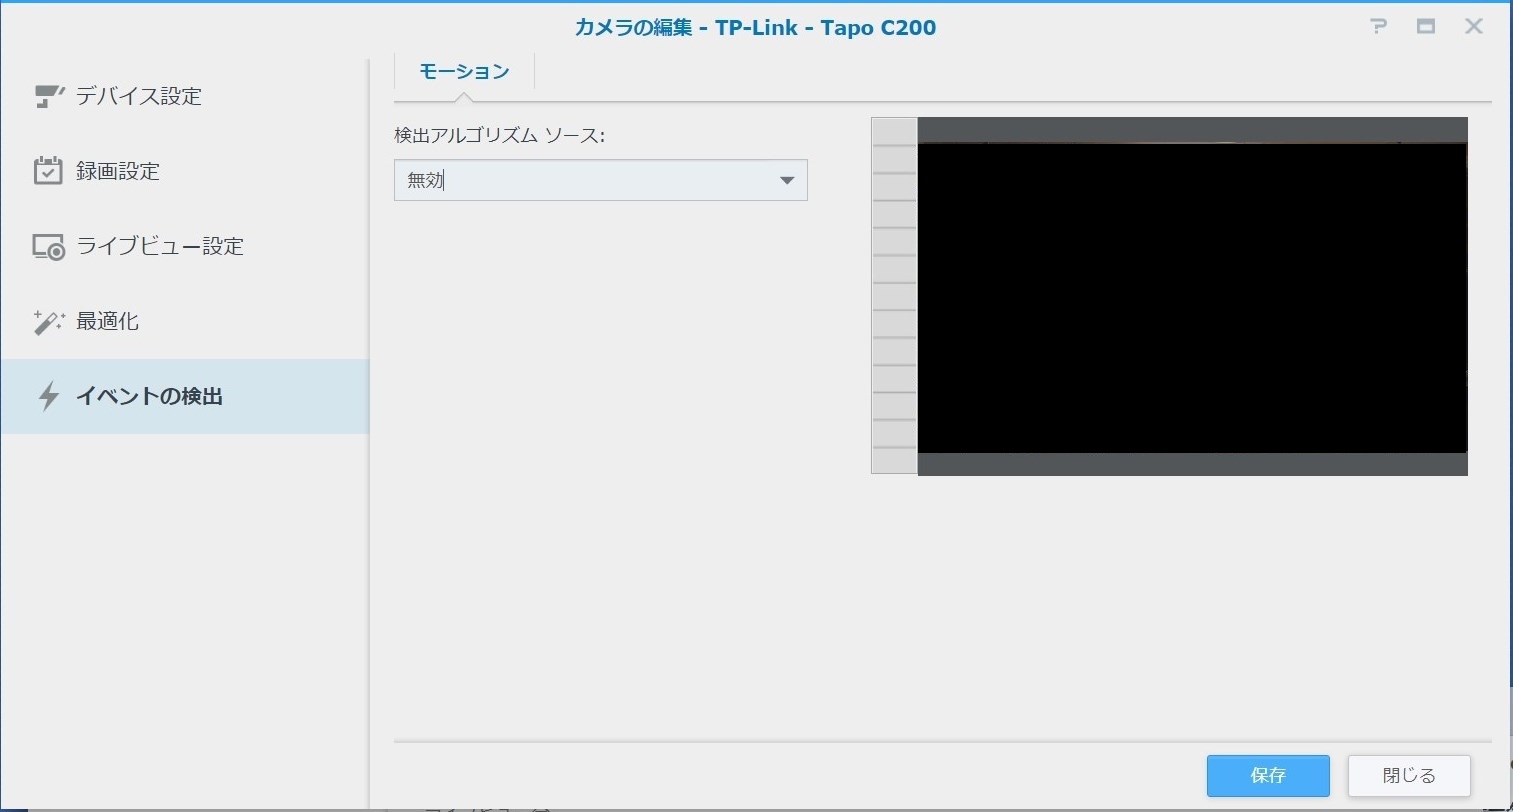
Task: Select the ライブビュー設定 label in sidebar
Action: [160, 247]
